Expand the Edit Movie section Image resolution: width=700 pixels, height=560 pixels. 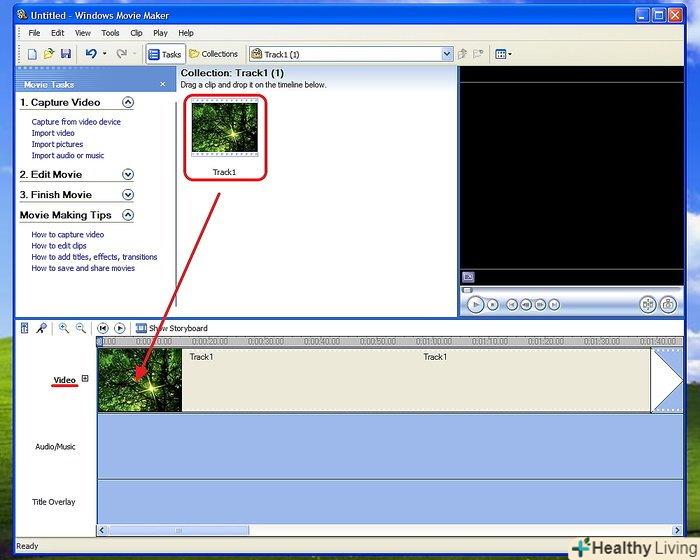click(x=127, y=174)
